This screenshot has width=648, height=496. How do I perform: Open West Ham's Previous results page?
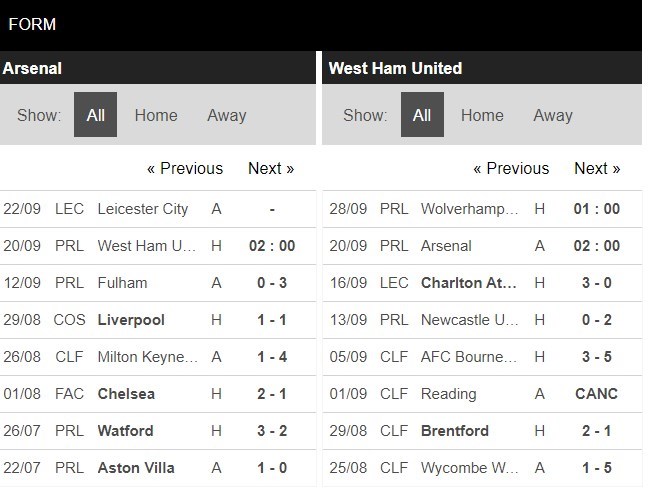511,168
